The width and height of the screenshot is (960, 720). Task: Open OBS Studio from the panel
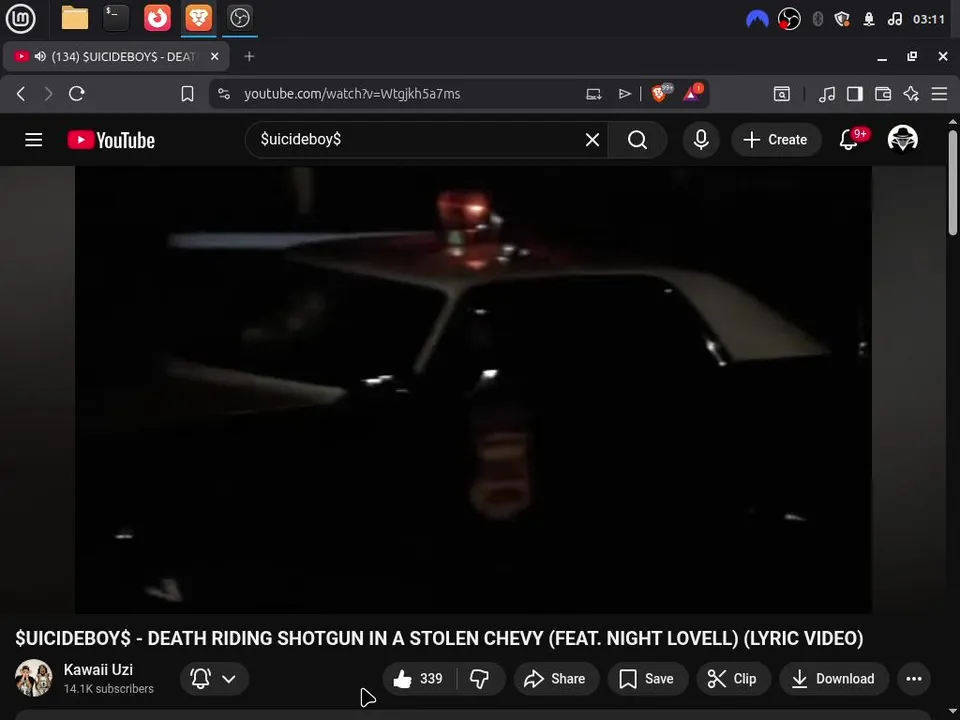239,18
